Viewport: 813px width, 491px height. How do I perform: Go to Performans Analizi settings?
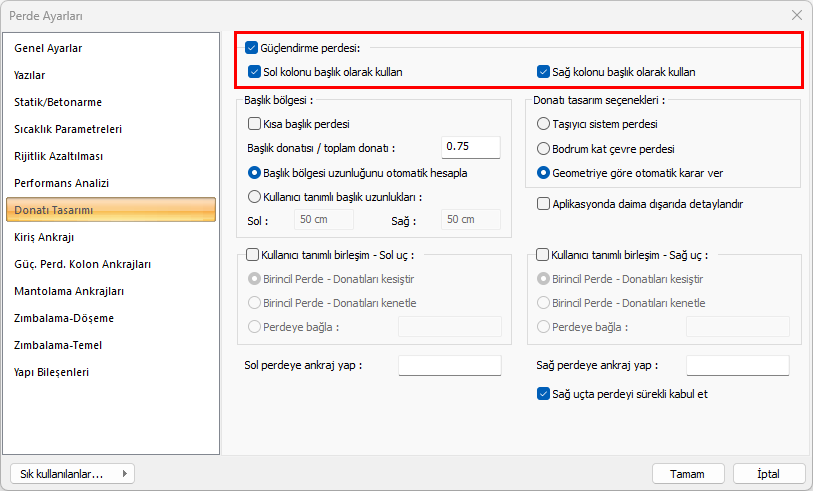[61, 183]
